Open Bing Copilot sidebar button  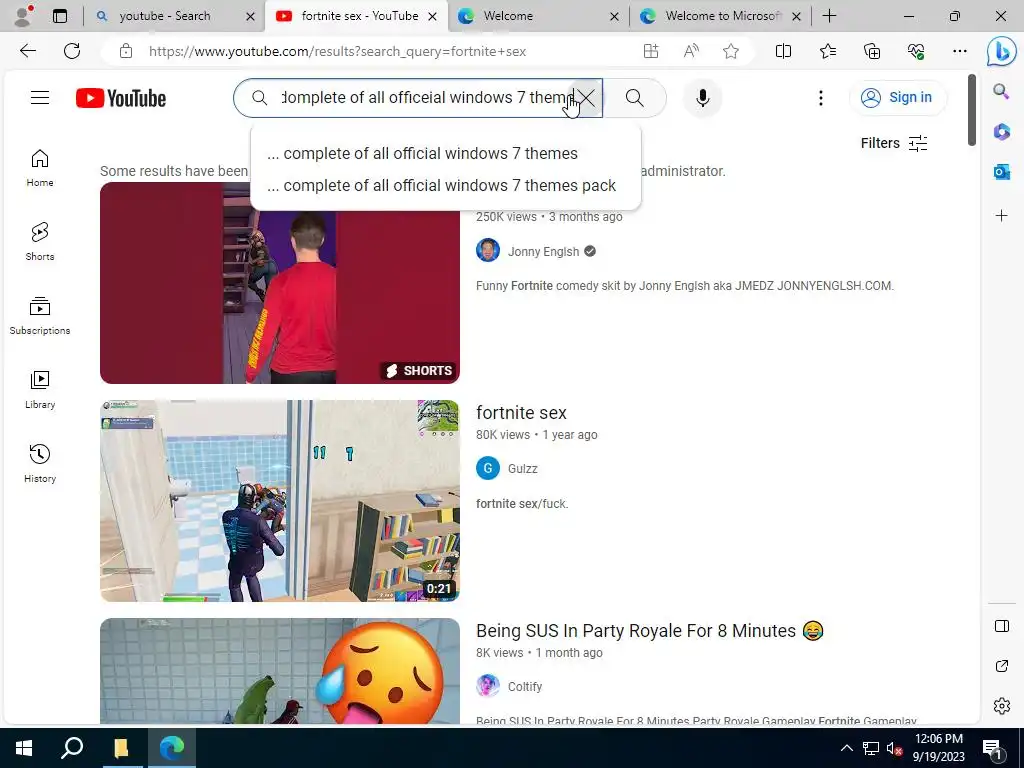tap(1001, 52)
